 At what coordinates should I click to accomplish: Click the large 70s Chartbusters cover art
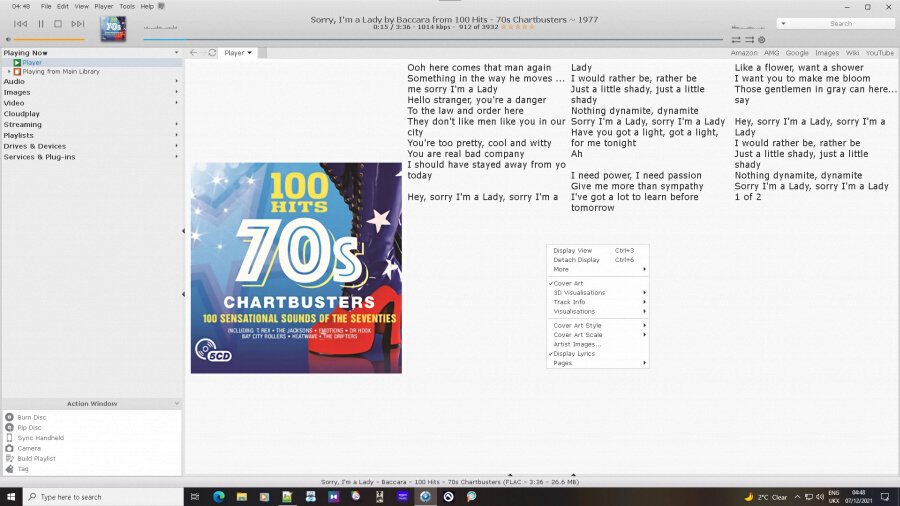(296, 268)
